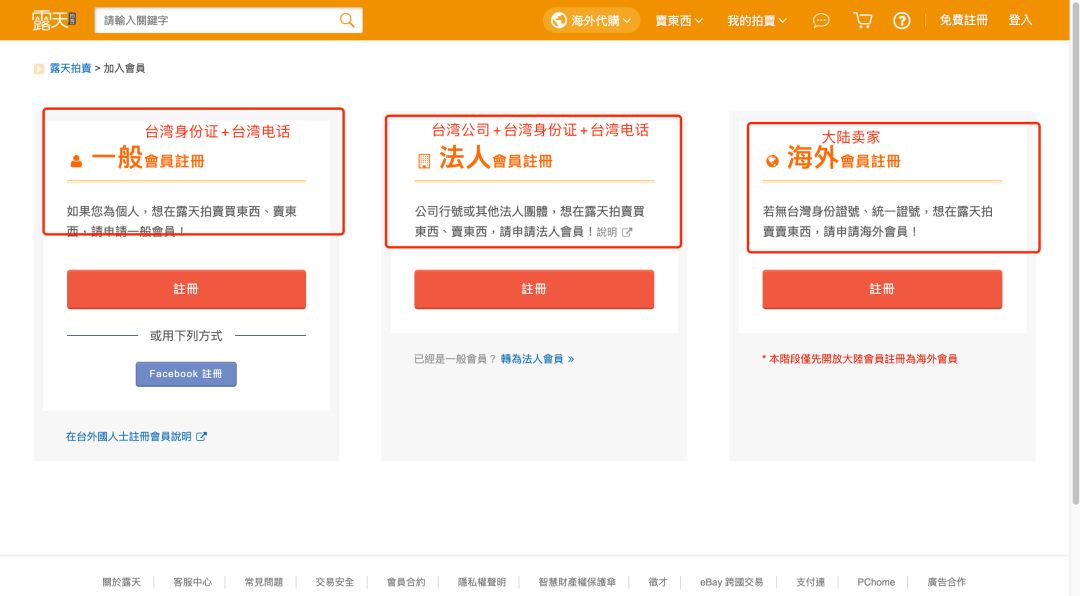Open the chat message bubble icon

(820, 20)
